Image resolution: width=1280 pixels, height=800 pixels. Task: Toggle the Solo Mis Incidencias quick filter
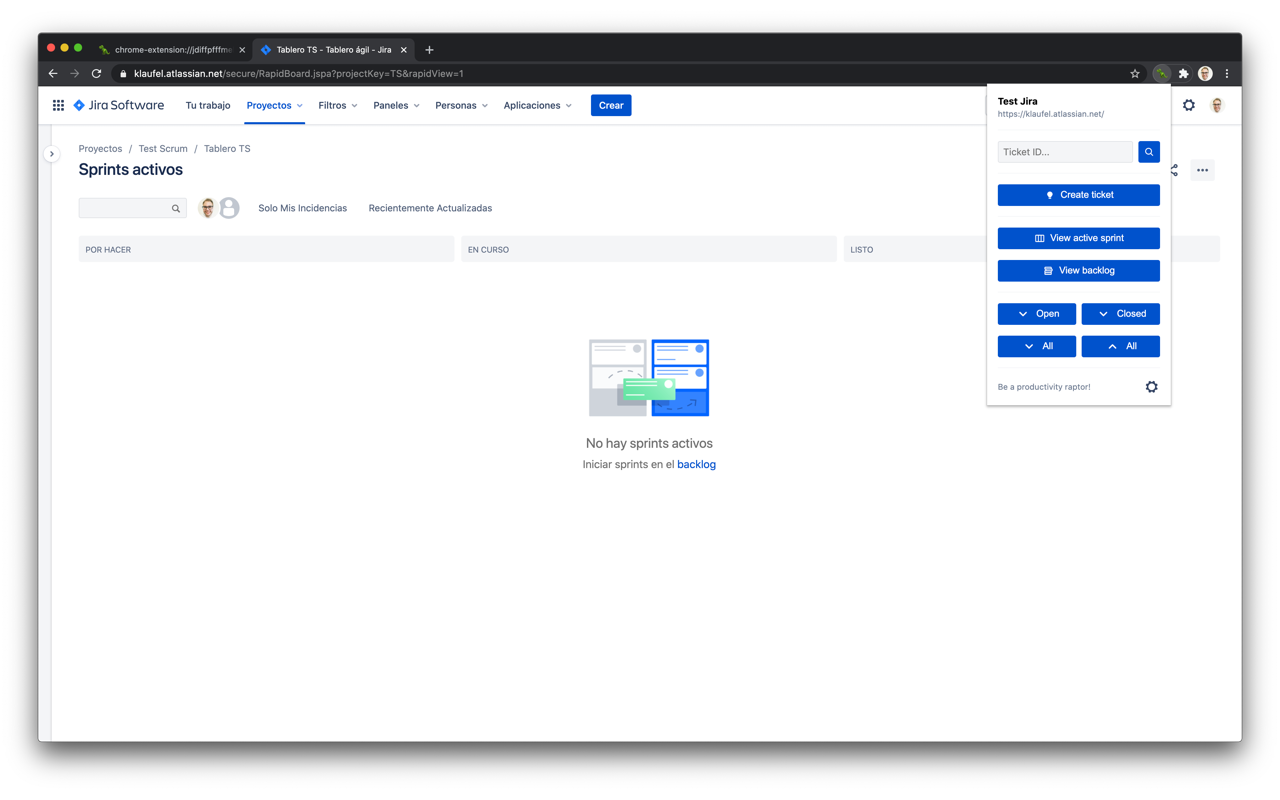[x=303, y=208]
